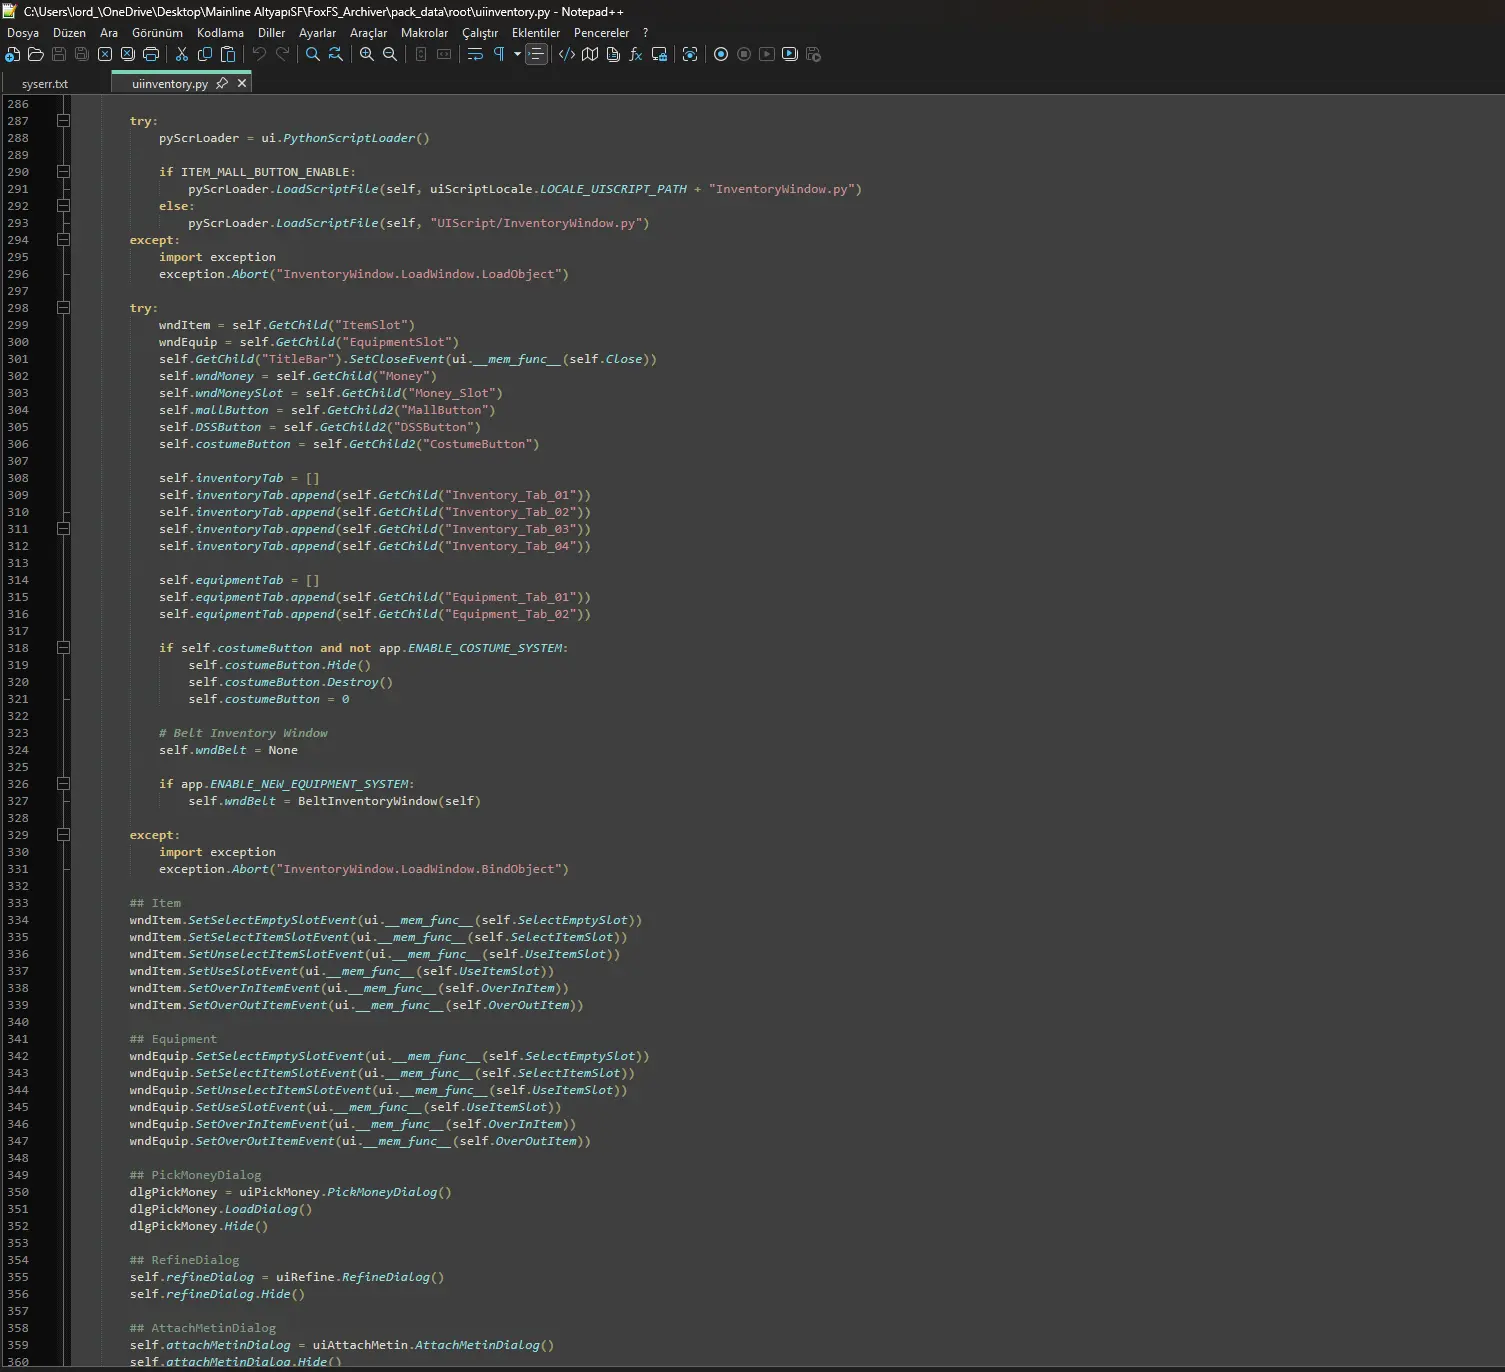This screenshot has height=1372, width=1505.
Task: Collapse the costumeButton if block fold
Action: [63, 648]
